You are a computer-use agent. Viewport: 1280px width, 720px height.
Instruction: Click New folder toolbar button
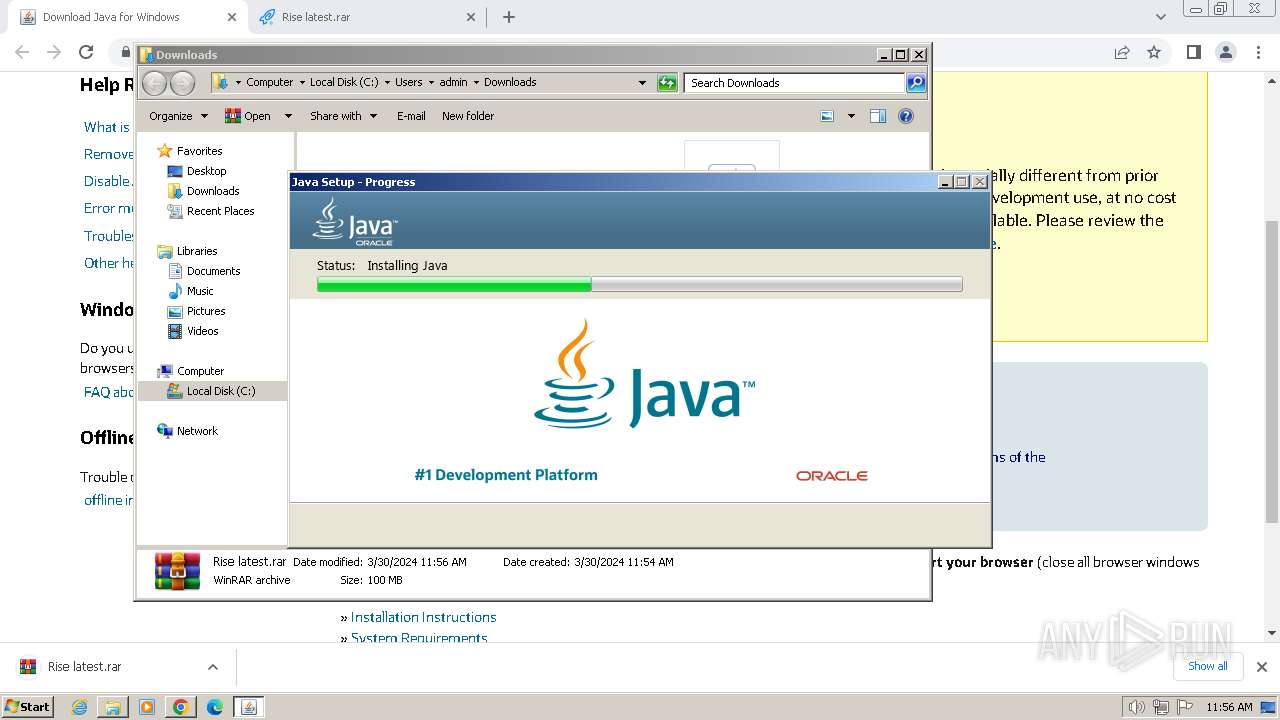point(468,116)
